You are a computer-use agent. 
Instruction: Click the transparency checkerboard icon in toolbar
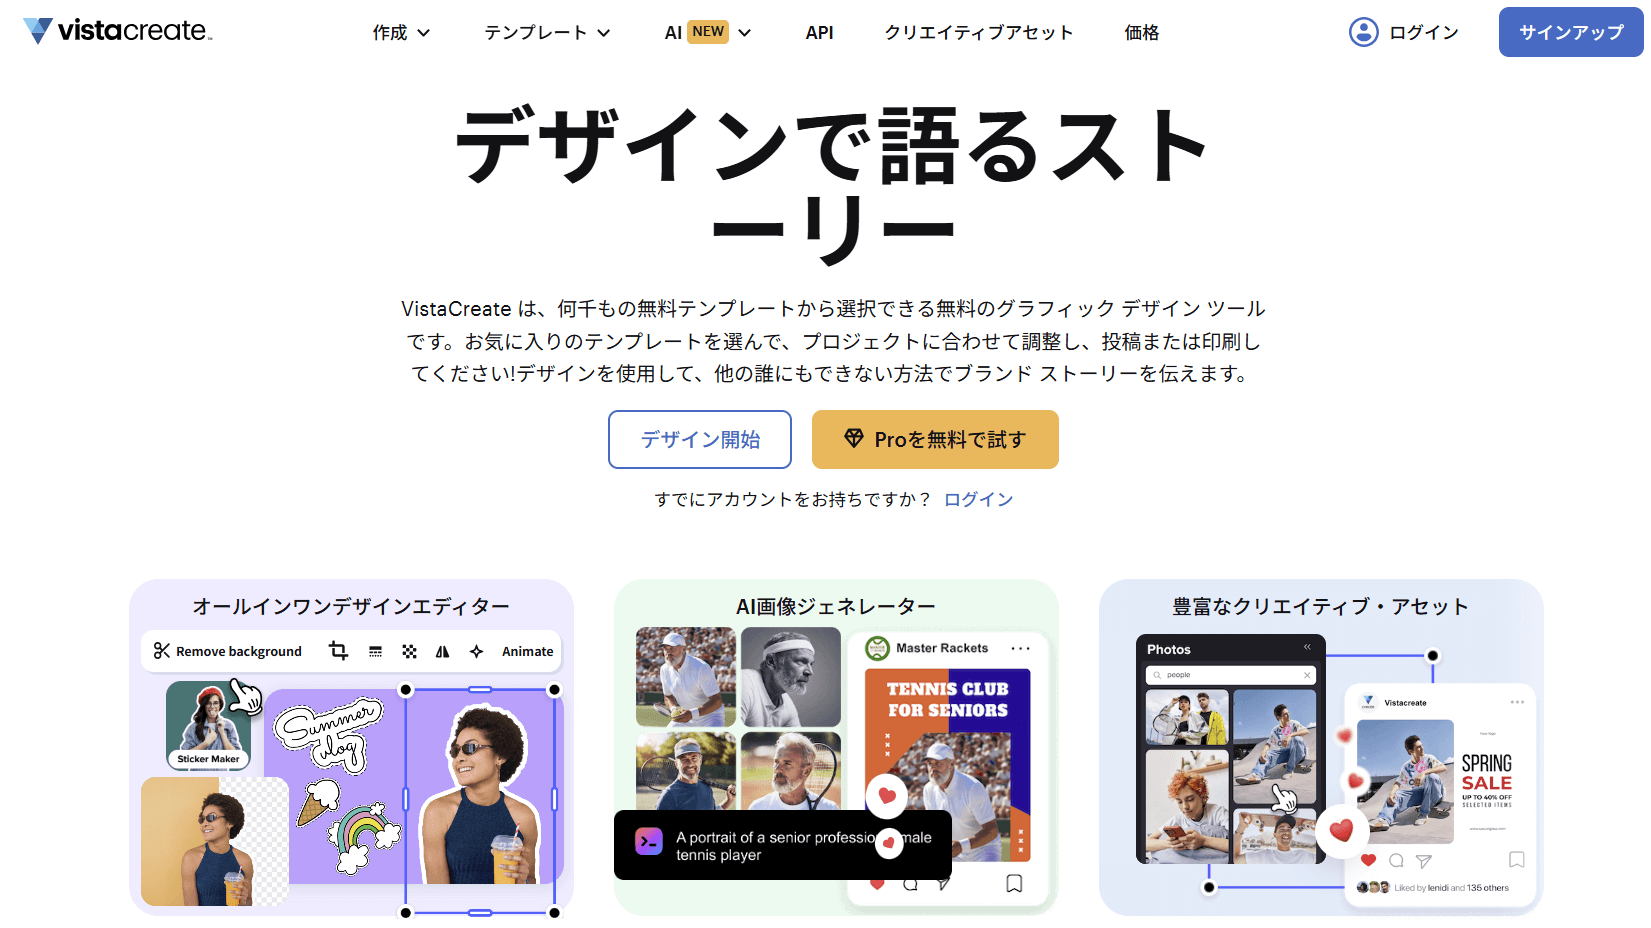[x=409, y=651]
